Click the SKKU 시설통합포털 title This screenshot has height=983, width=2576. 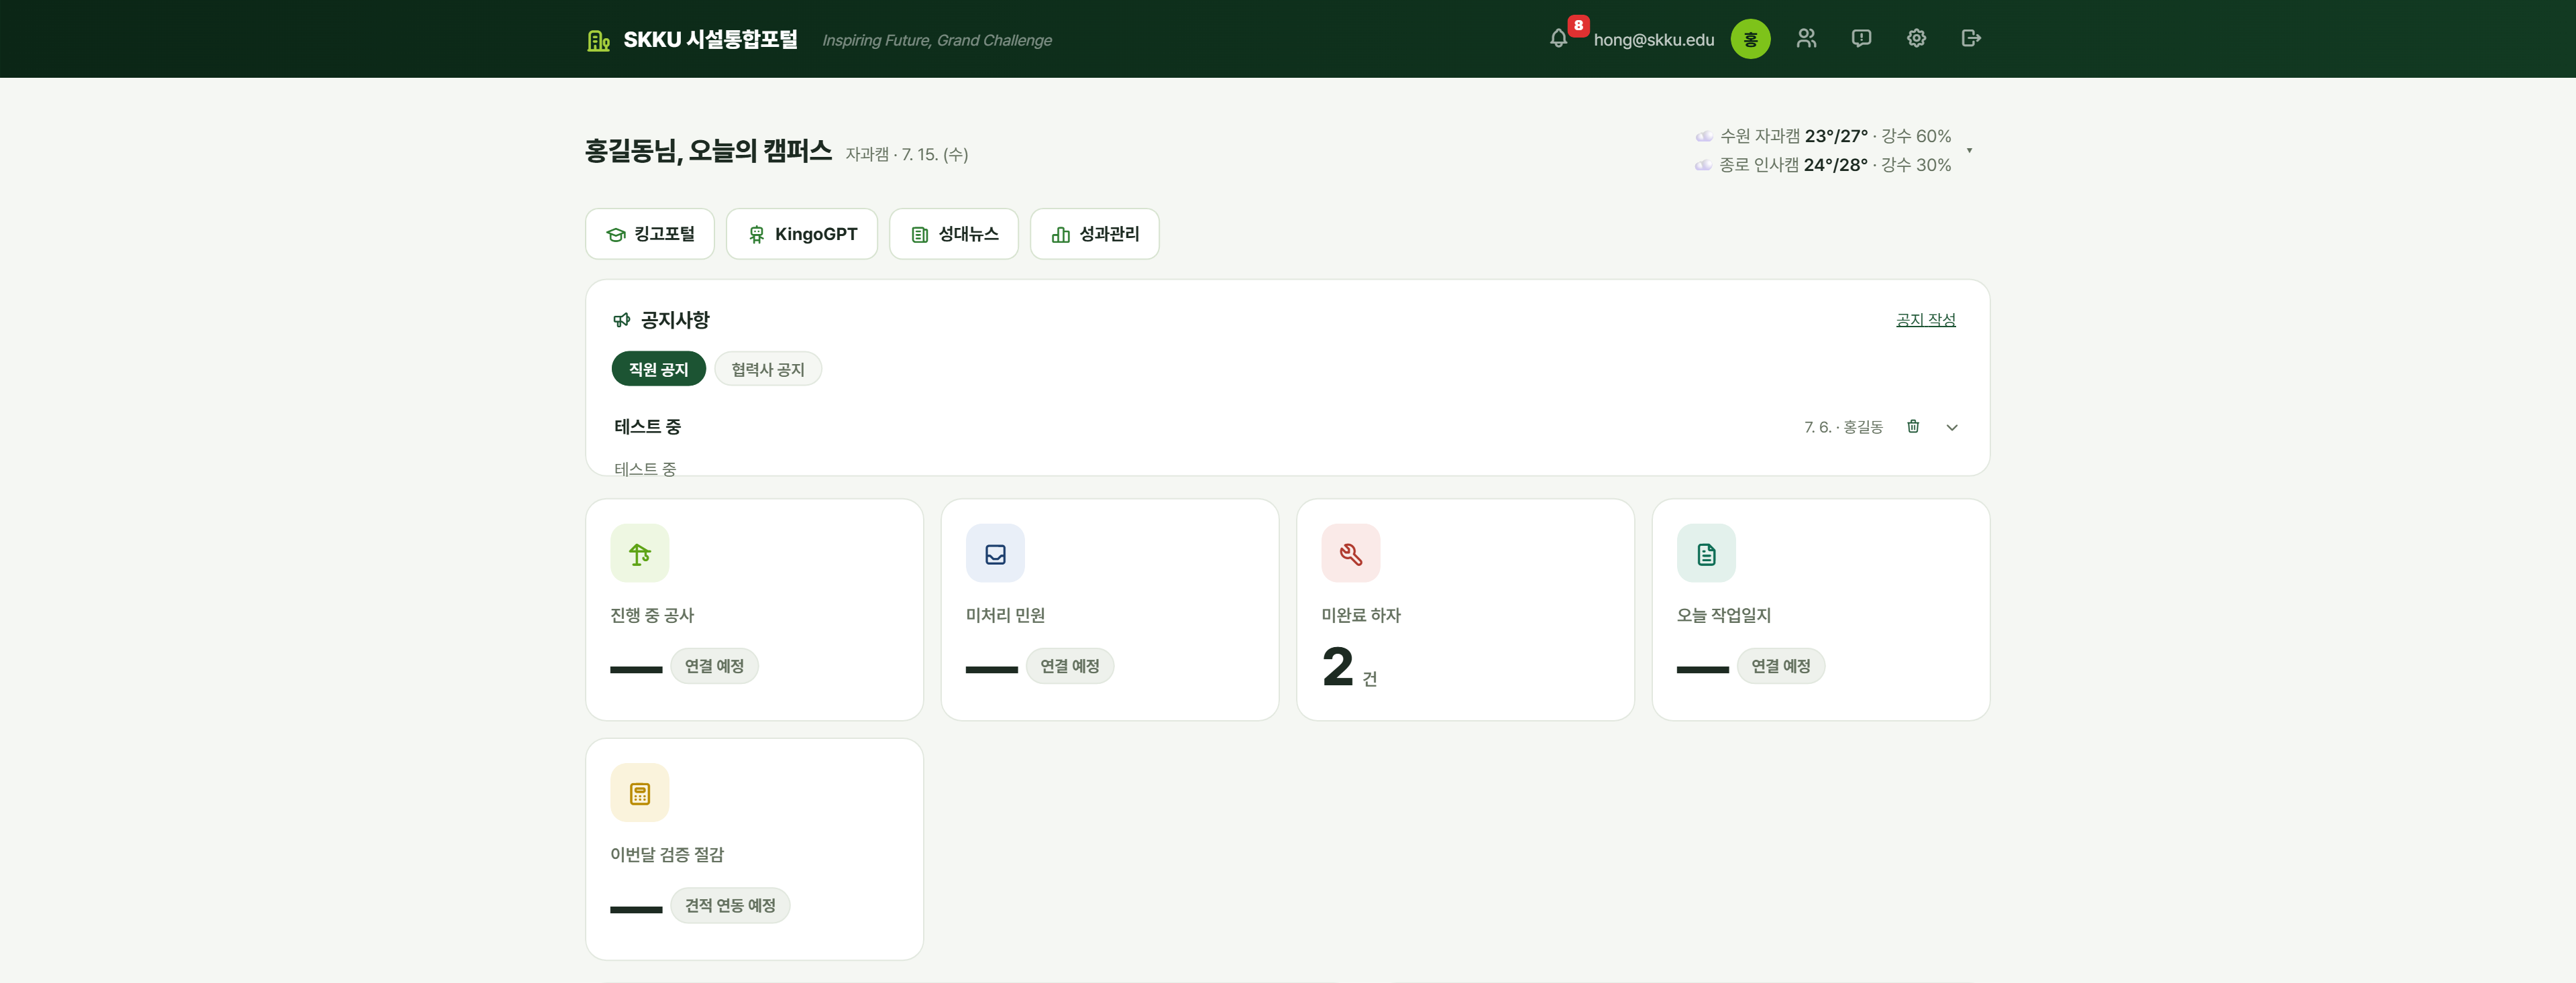[711, 40]
